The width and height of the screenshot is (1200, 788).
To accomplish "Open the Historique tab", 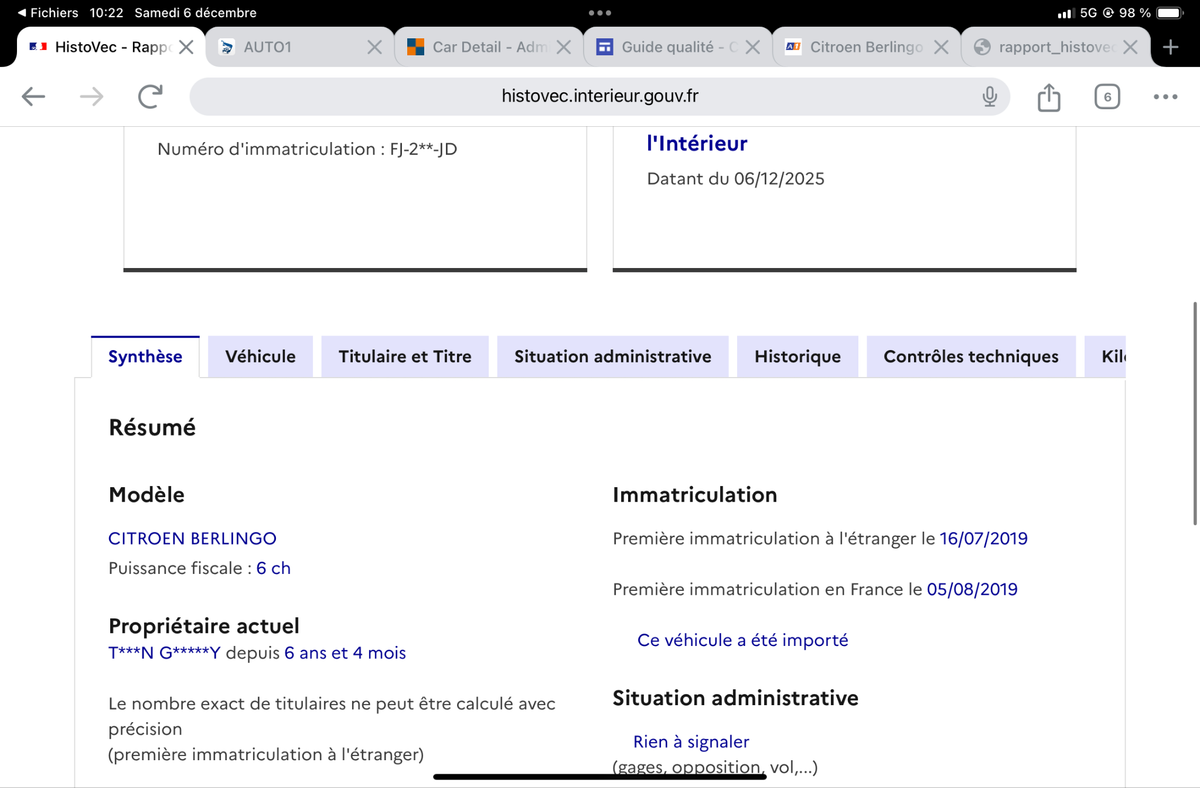I will (x=797, y=357).
